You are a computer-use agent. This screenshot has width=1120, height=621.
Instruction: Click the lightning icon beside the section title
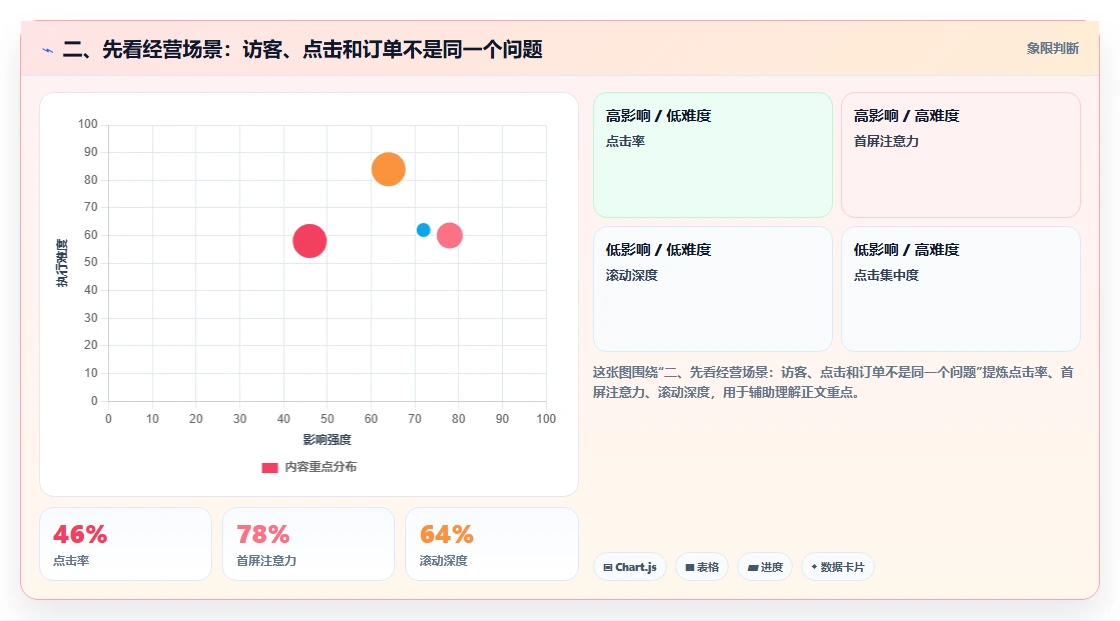click(48, 51)
